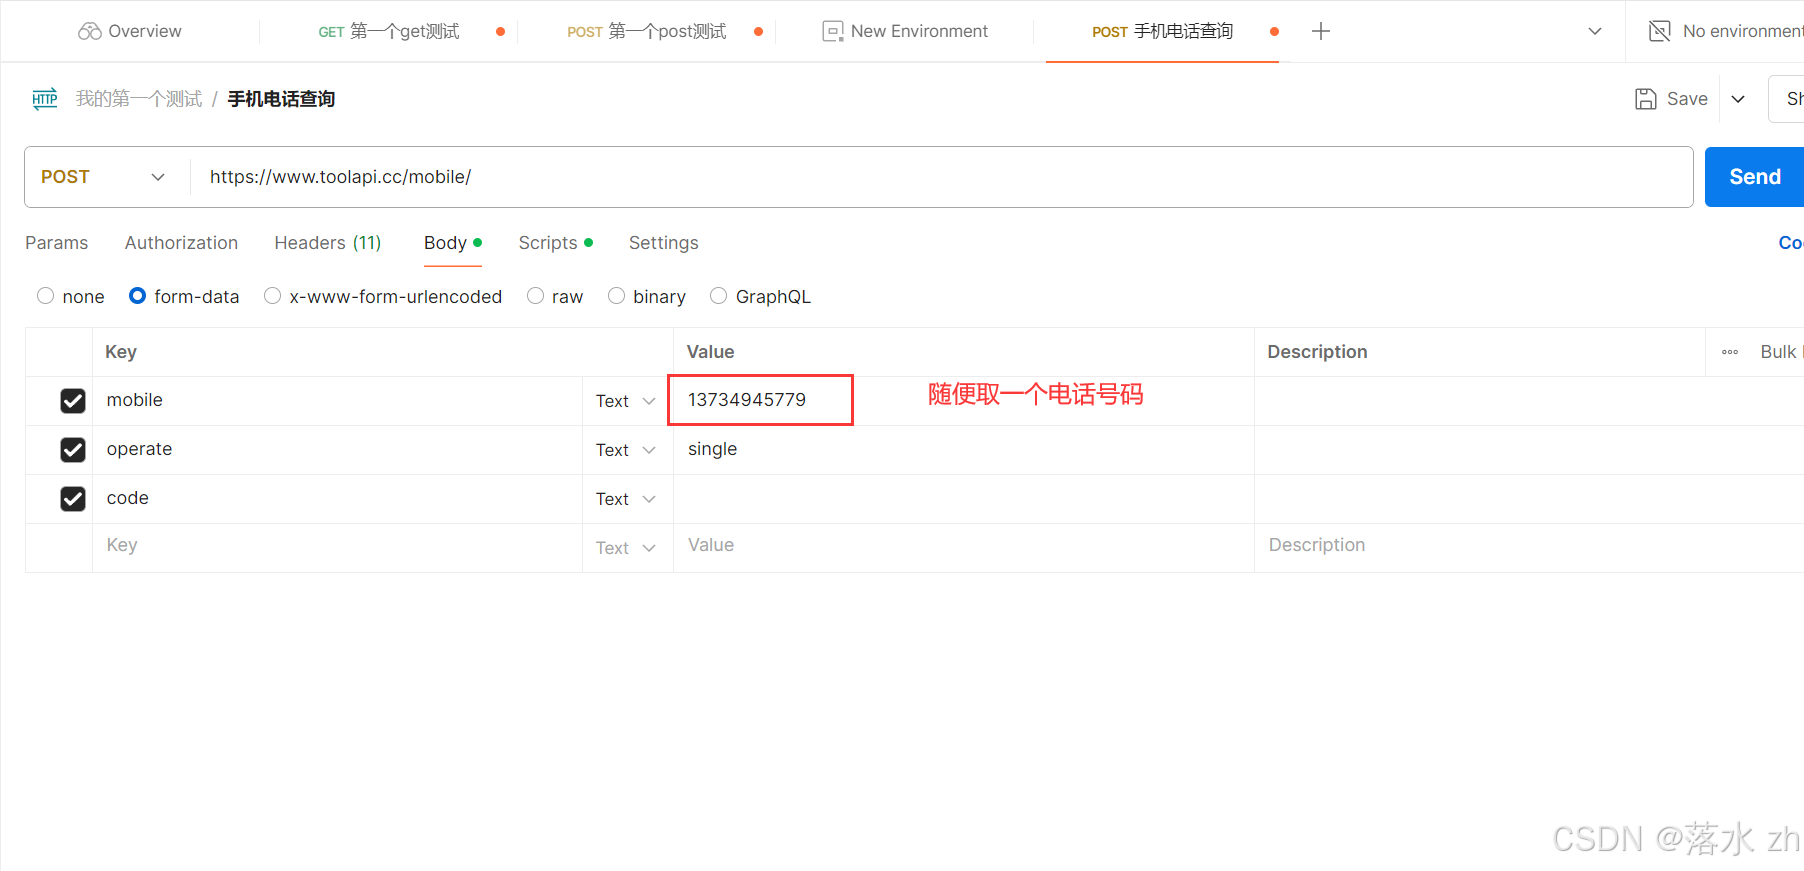Open the POST method dropdown
The image size is (1804, 871).
[x=103, y=177]
